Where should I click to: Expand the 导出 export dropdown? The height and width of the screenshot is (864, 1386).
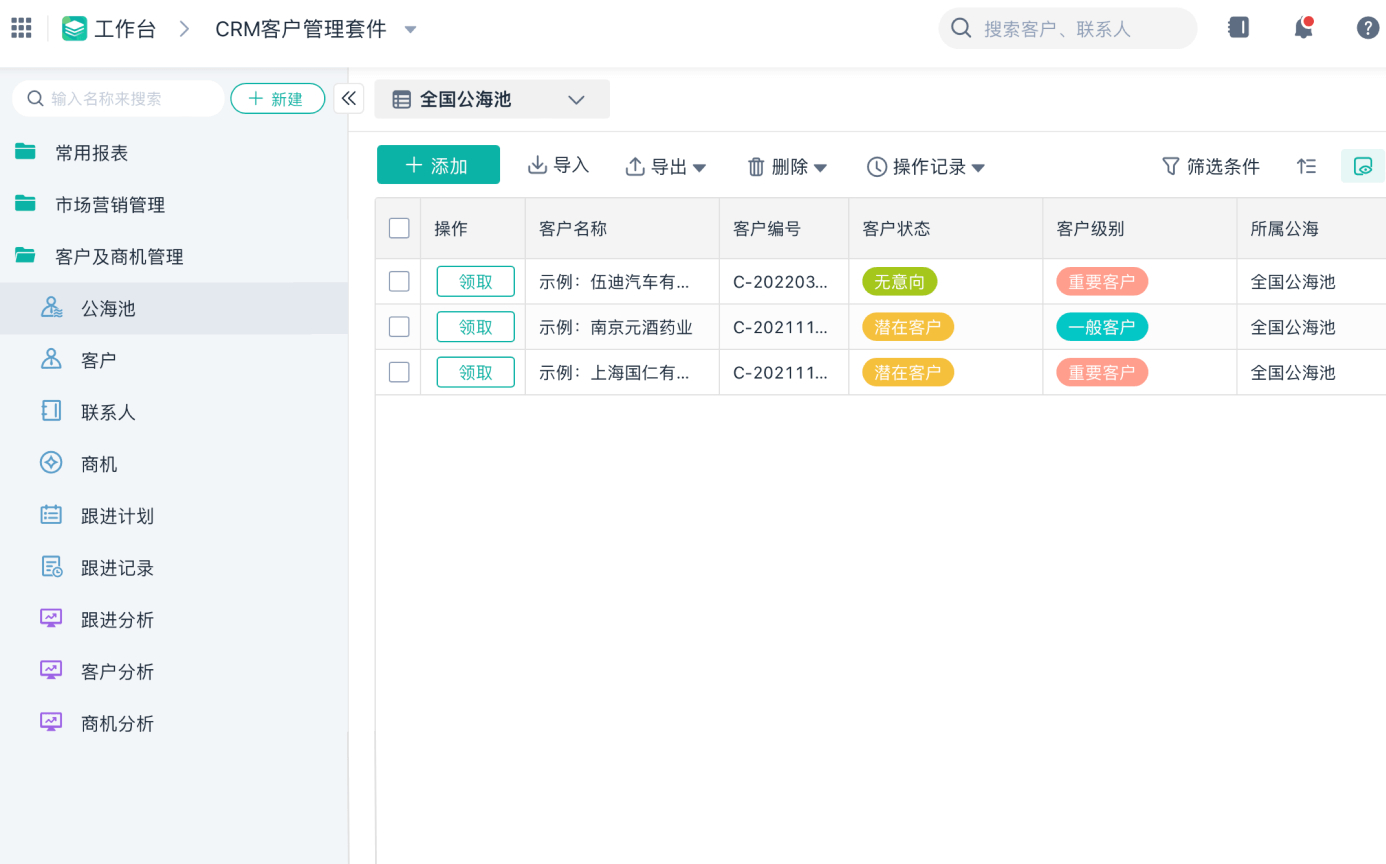(700, 168)
